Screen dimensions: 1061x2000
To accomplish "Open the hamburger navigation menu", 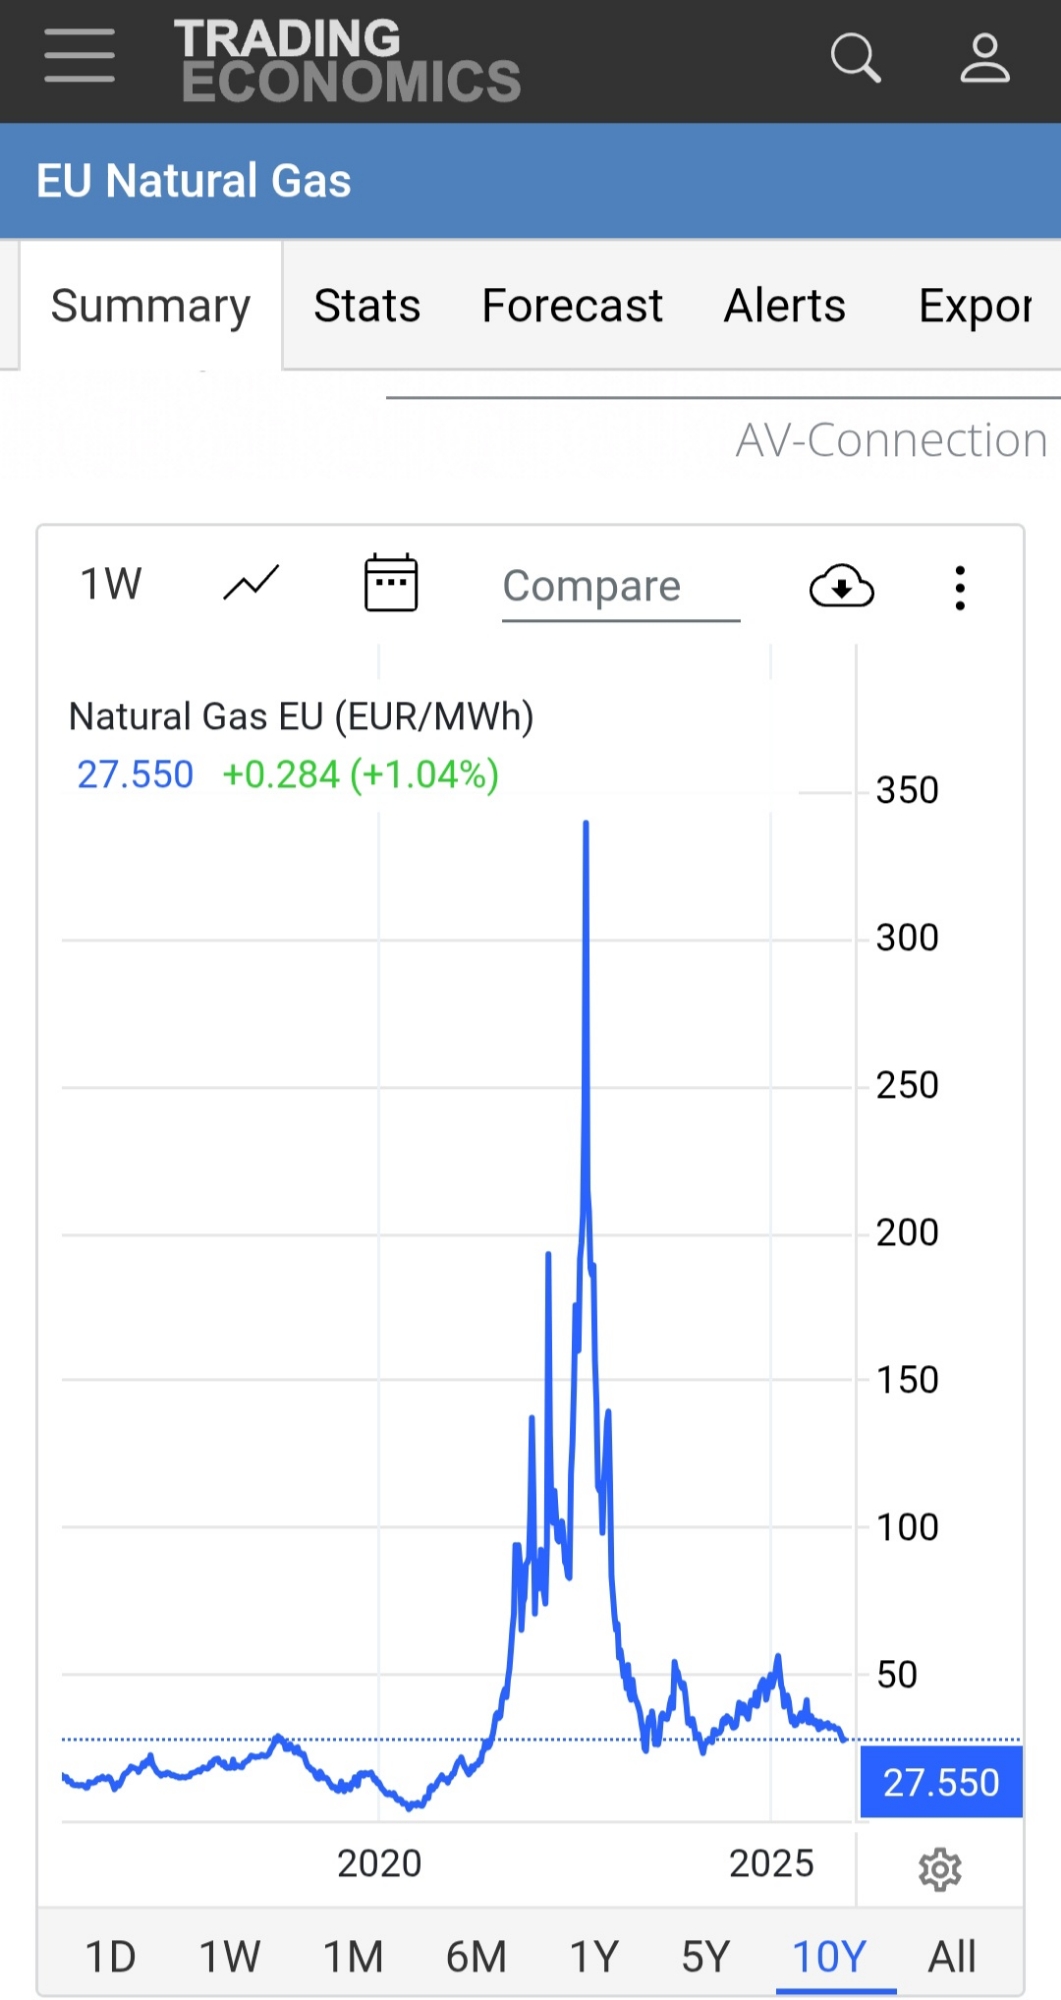I will pos(79,56).
